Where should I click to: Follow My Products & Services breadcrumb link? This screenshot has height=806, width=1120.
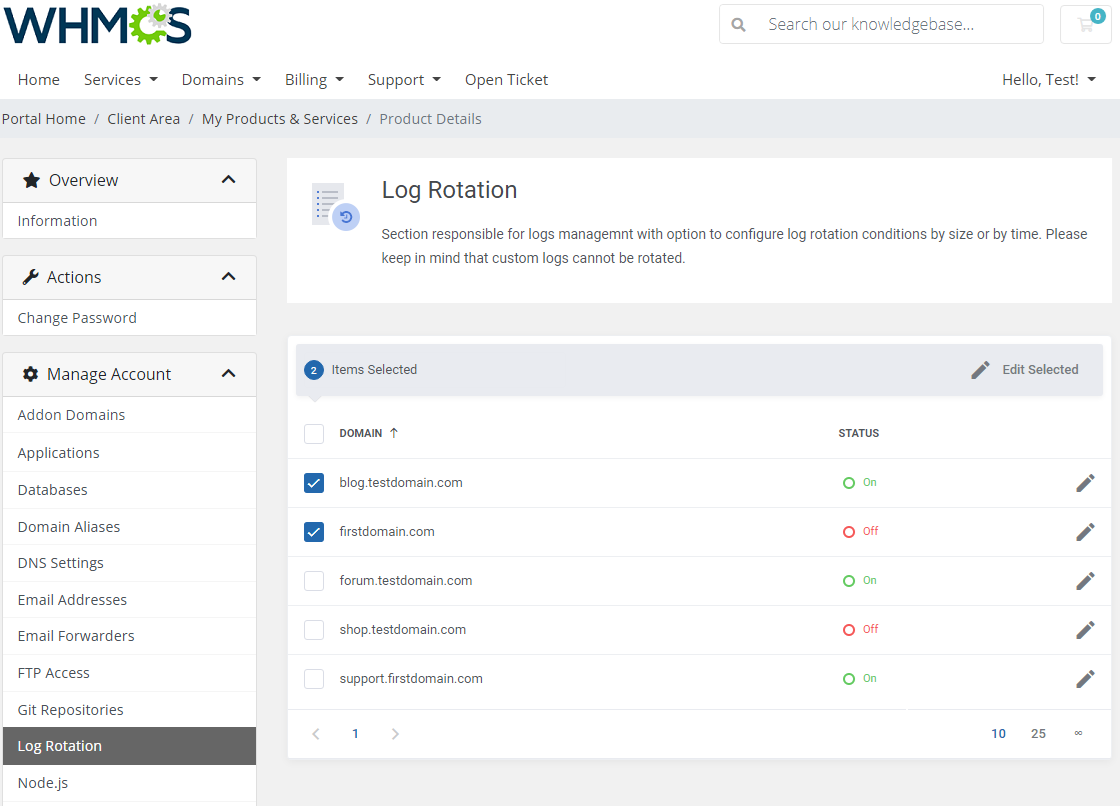pyautogui.click(x=279, y=119)
